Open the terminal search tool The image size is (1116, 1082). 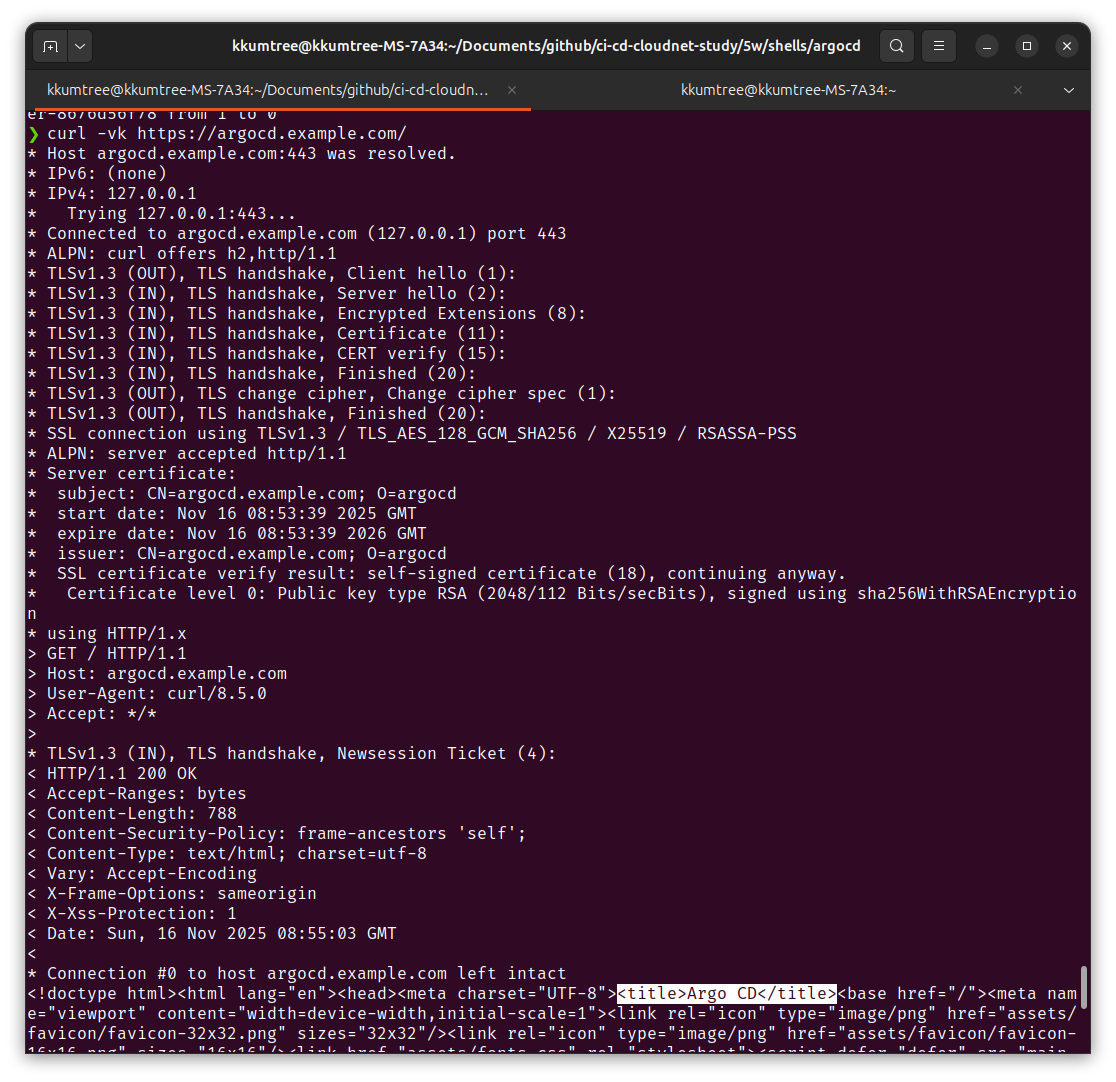pyautogui.click(x=897, y=46)
